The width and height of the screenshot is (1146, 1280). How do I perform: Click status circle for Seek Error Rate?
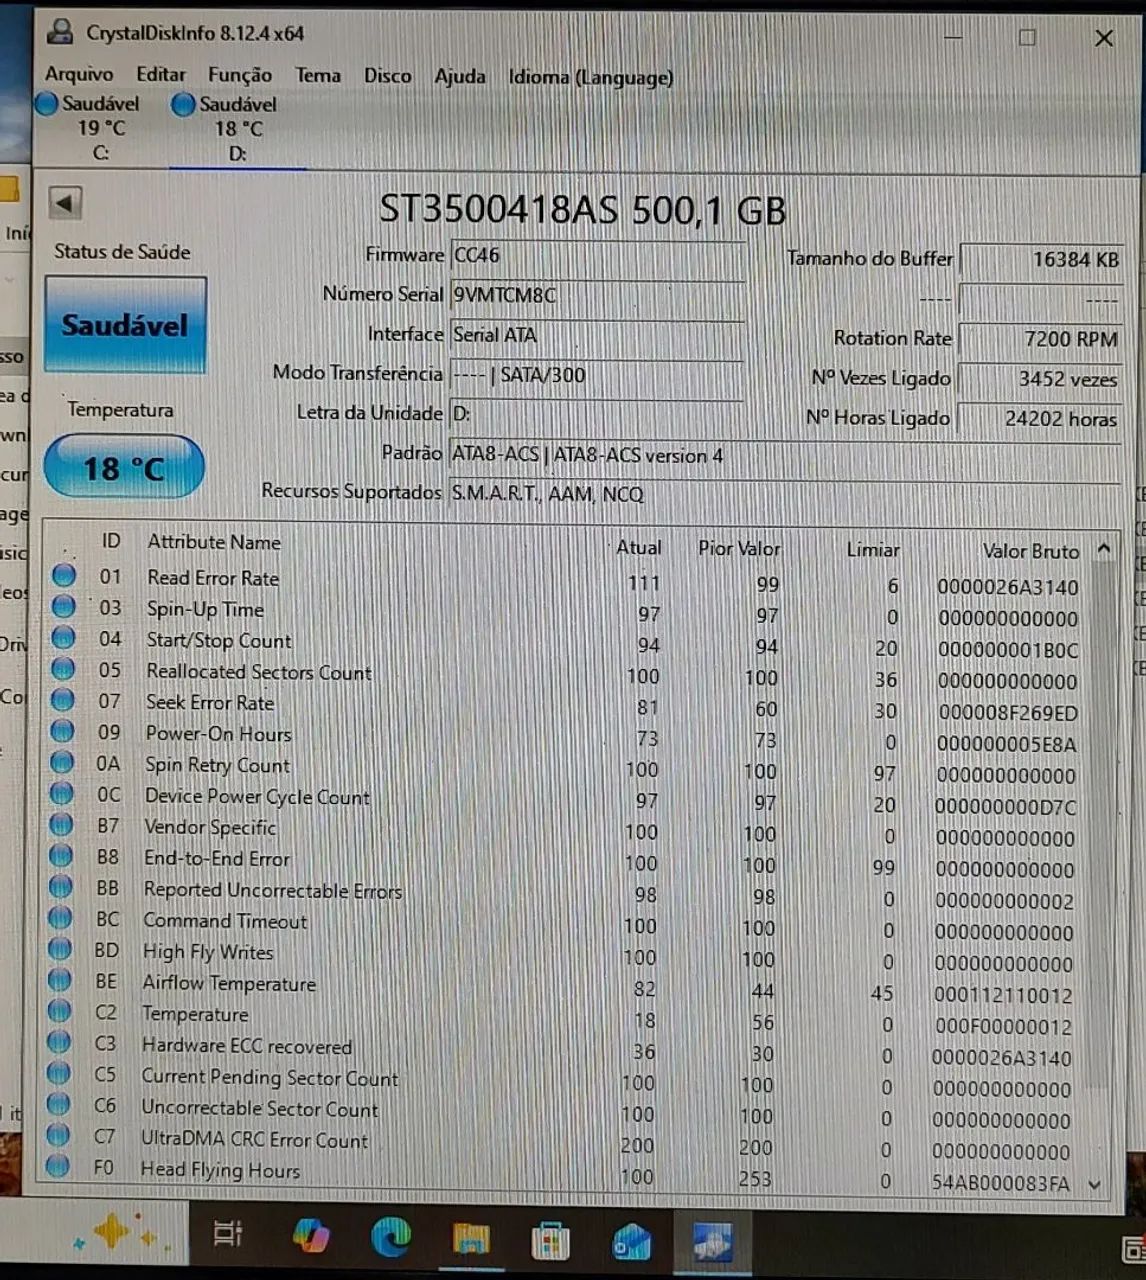(x=63, y=699)
